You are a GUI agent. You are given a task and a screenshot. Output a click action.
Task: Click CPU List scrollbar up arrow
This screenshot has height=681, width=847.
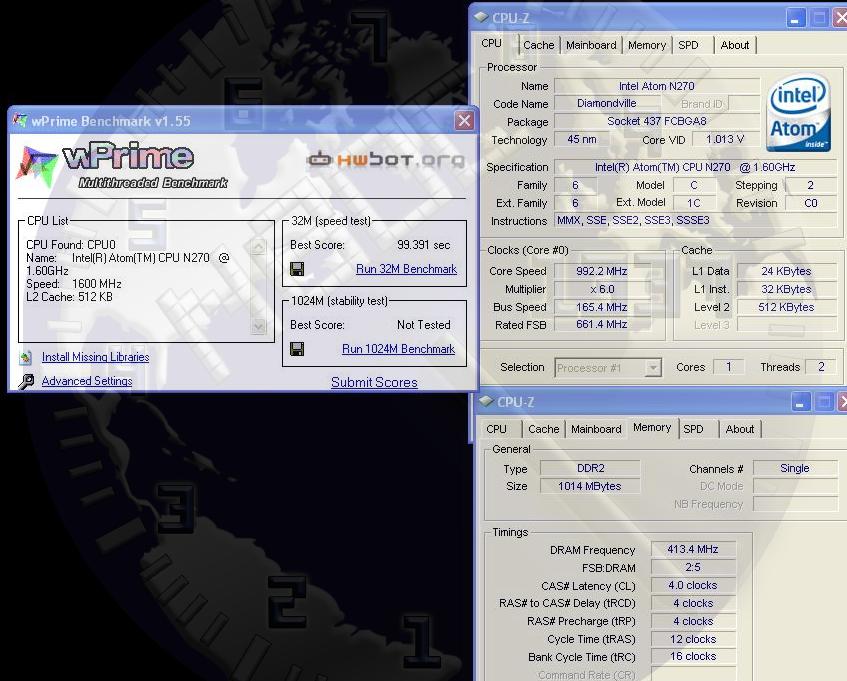pyautogui.click(x=259, y=247)
